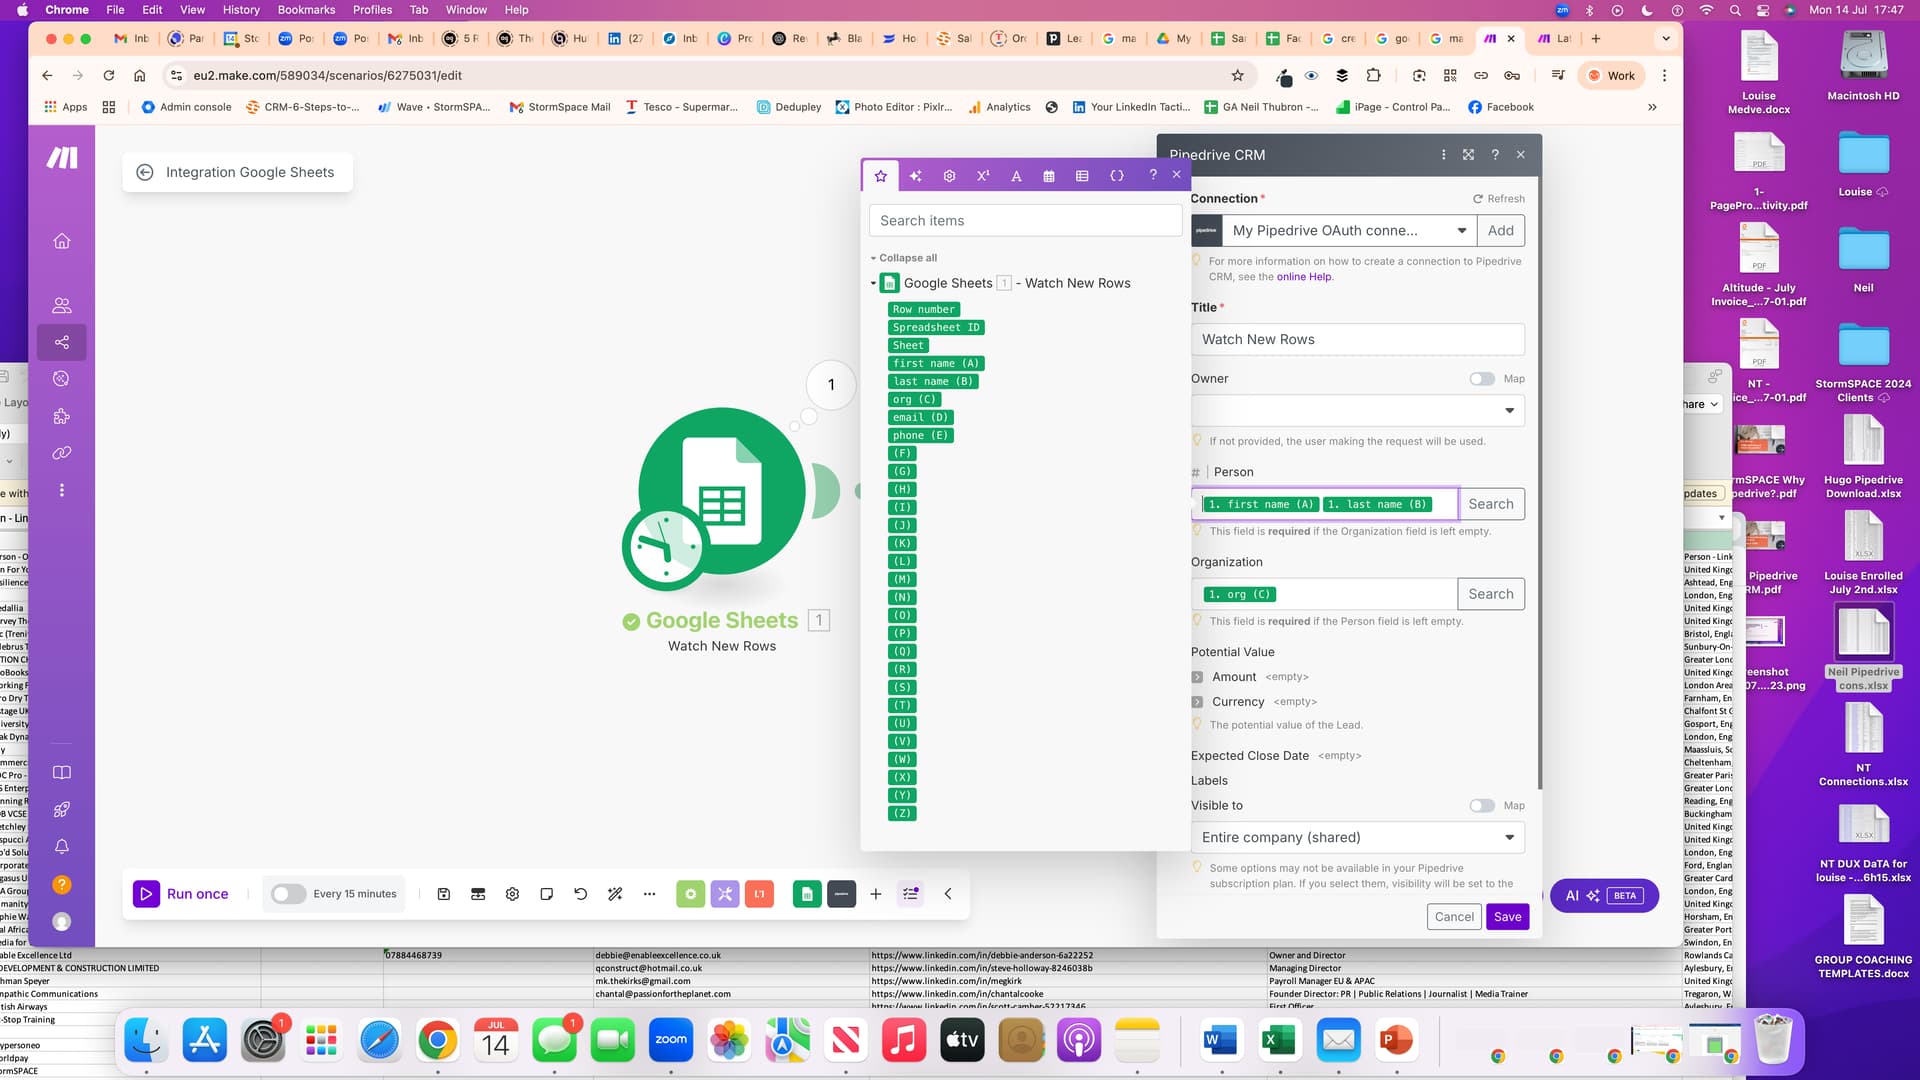This screenshot has width=1920, height=1080.
Task: Toggle the Every 15 minutes scheduling switch
Action: pyautogui.click(x=288, y=894)
